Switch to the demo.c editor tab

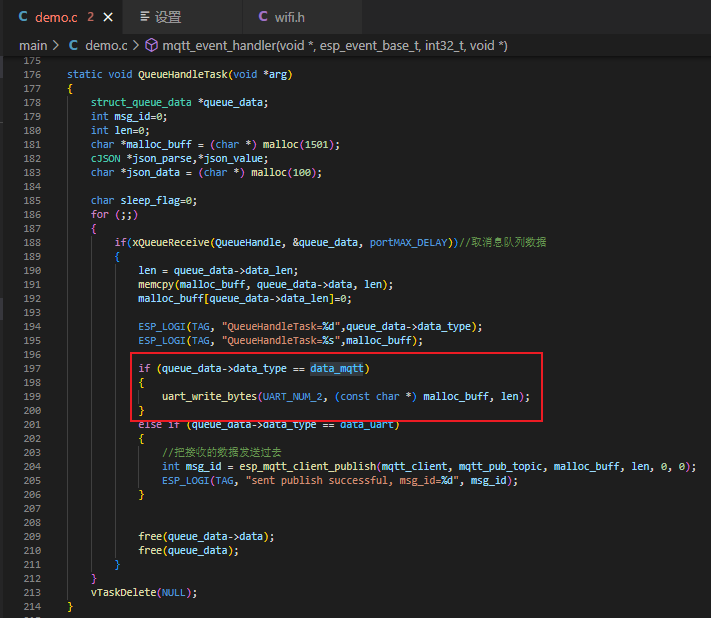(63, 17)
